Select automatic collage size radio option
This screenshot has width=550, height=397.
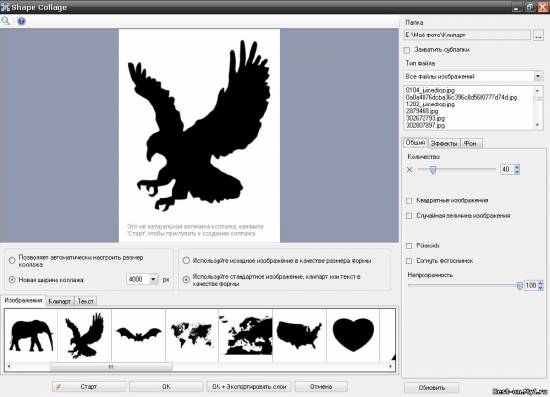click(12, 261)
